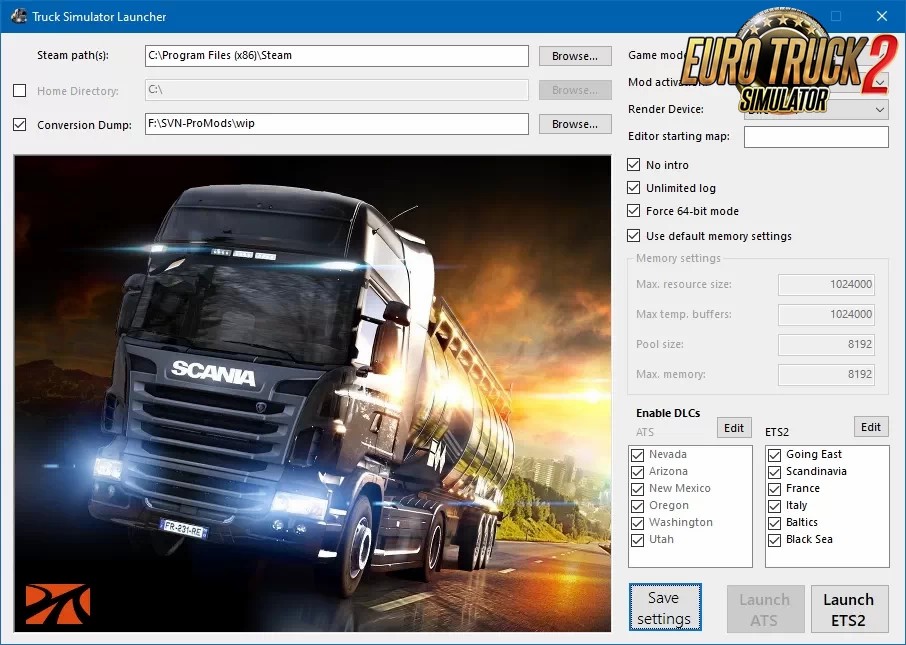Toggle the Arizona DLC checkbox

[x=637, y=472]
